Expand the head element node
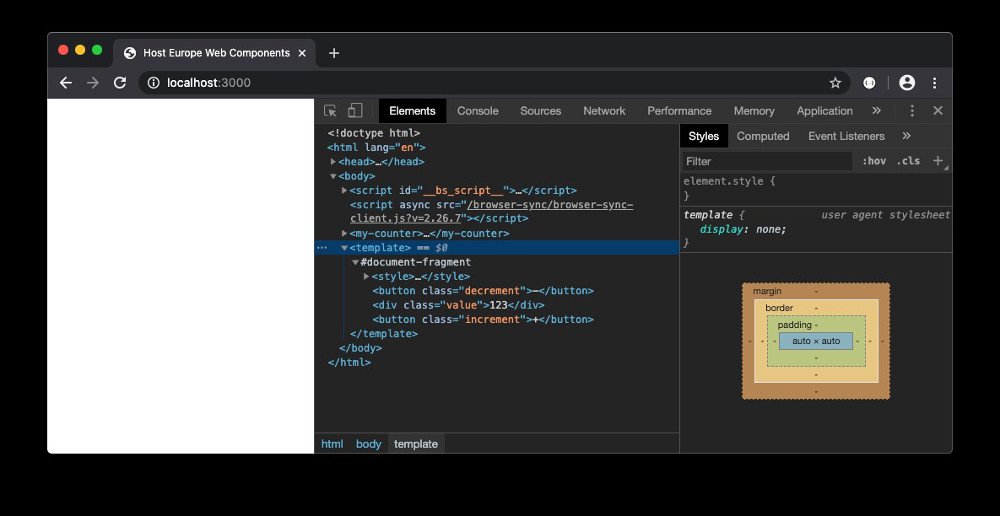Viewport: 1000px width, 516px height. 333,162
